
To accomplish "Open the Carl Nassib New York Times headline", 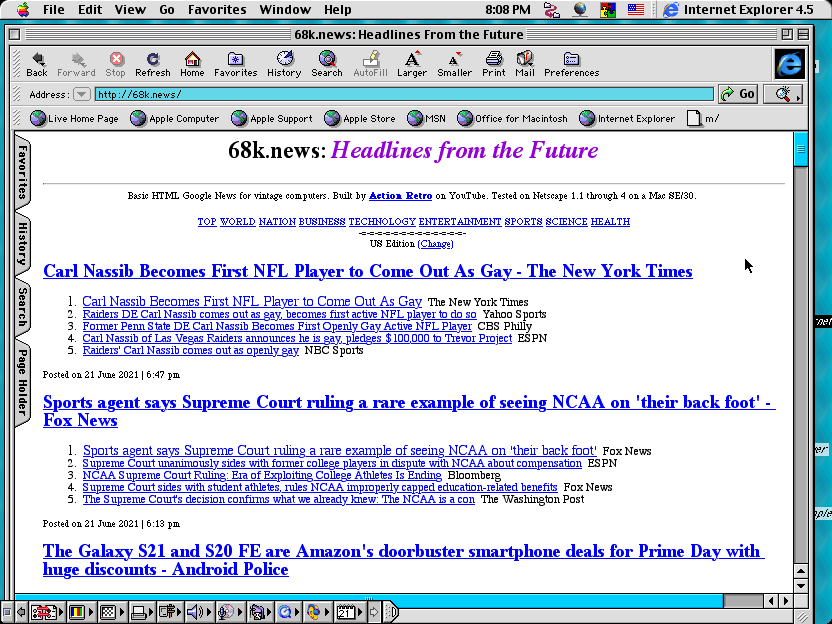I will pos(368,271).
